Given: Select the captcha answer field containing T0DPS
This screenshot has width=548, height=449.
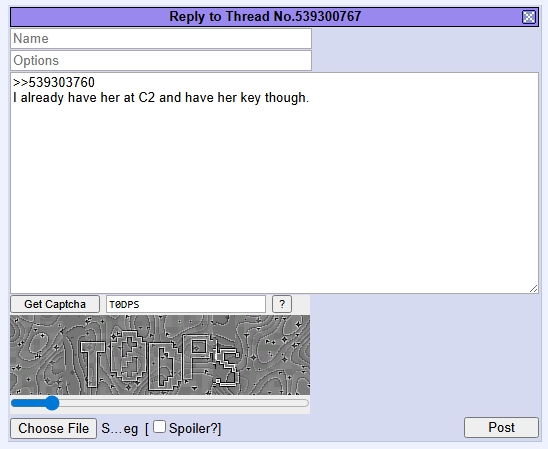Looking at the screenshot, I should [186, 304].
